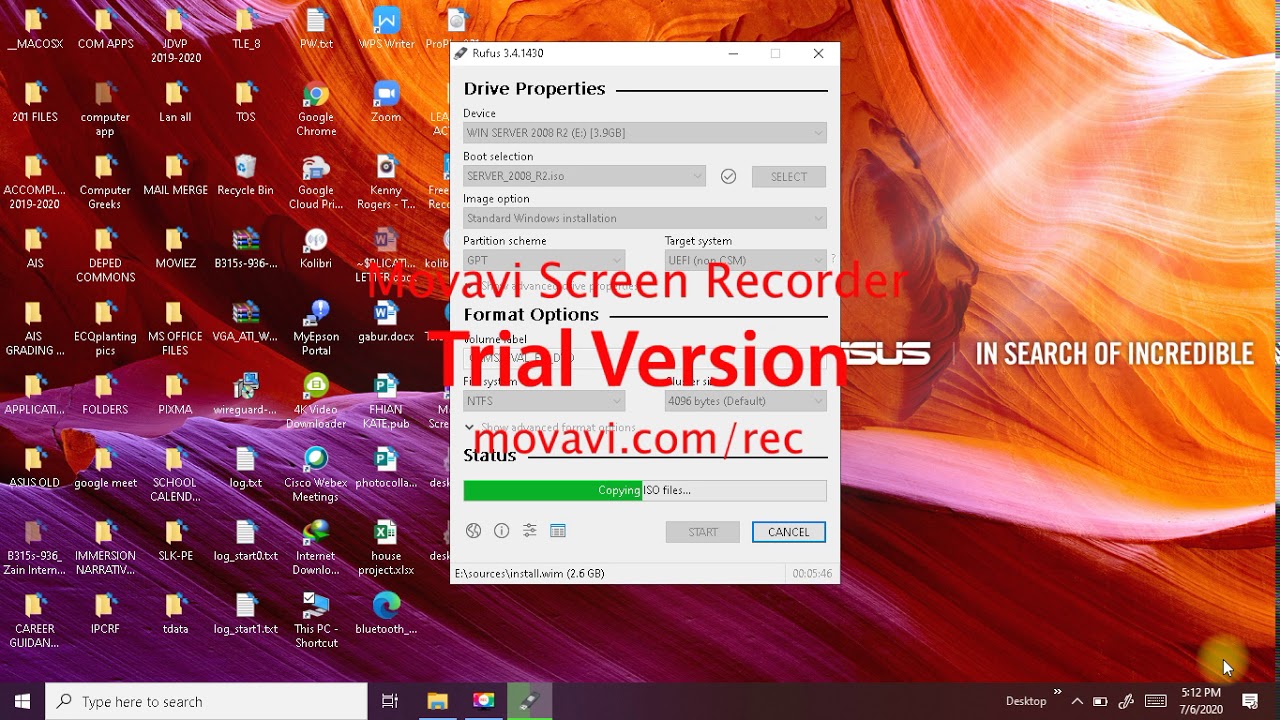This screenshot has width=1280, height=720.
Task: Open the RW.txt file icon
Action: [x=316, y=30]
